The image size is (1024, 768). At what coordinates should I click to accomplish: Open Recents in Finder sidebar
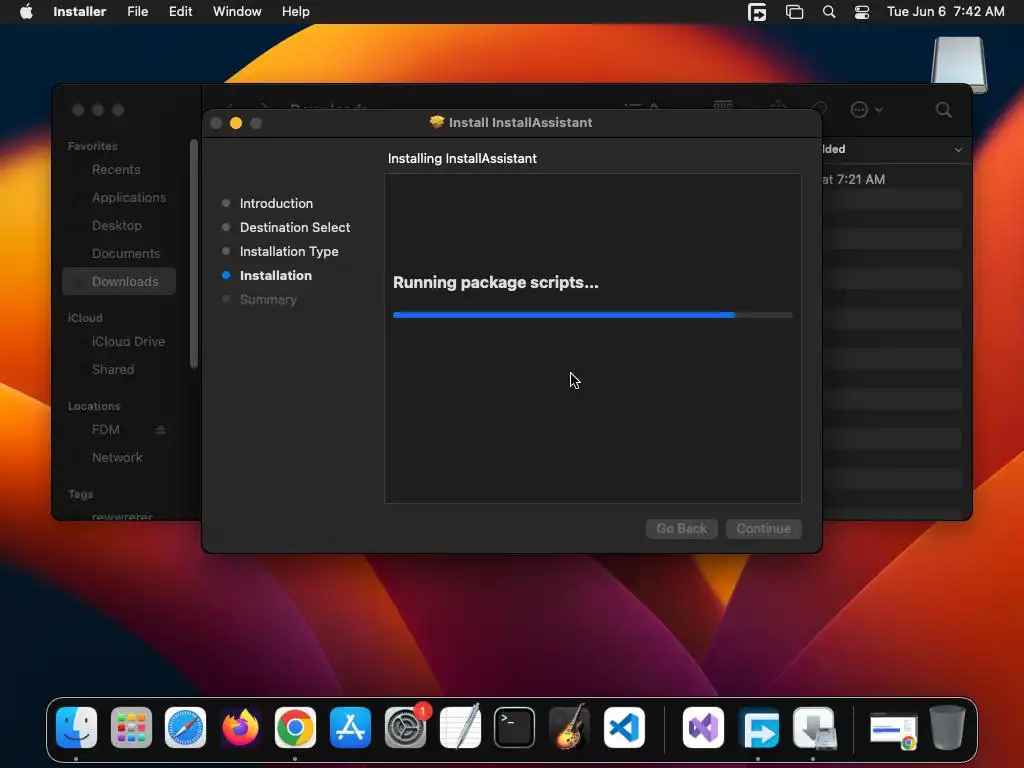coord(116,170)
